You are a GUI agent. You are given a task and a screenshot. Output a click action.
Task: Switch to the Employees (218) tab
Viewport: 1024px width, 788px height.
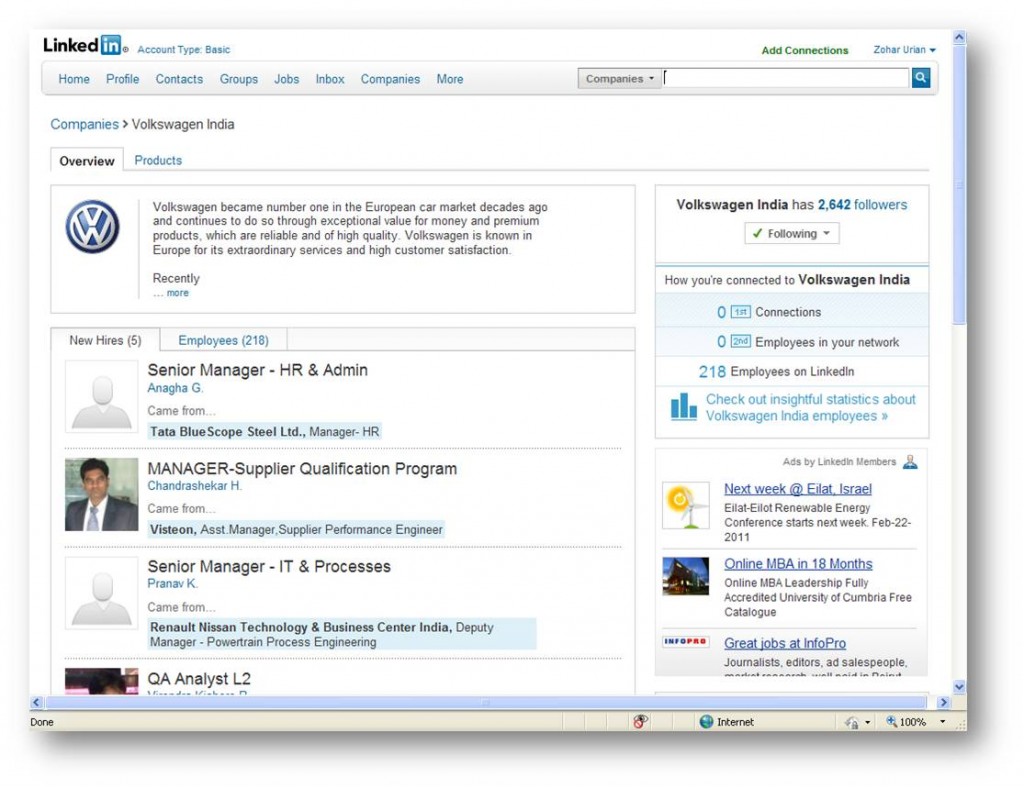(223, 340)
